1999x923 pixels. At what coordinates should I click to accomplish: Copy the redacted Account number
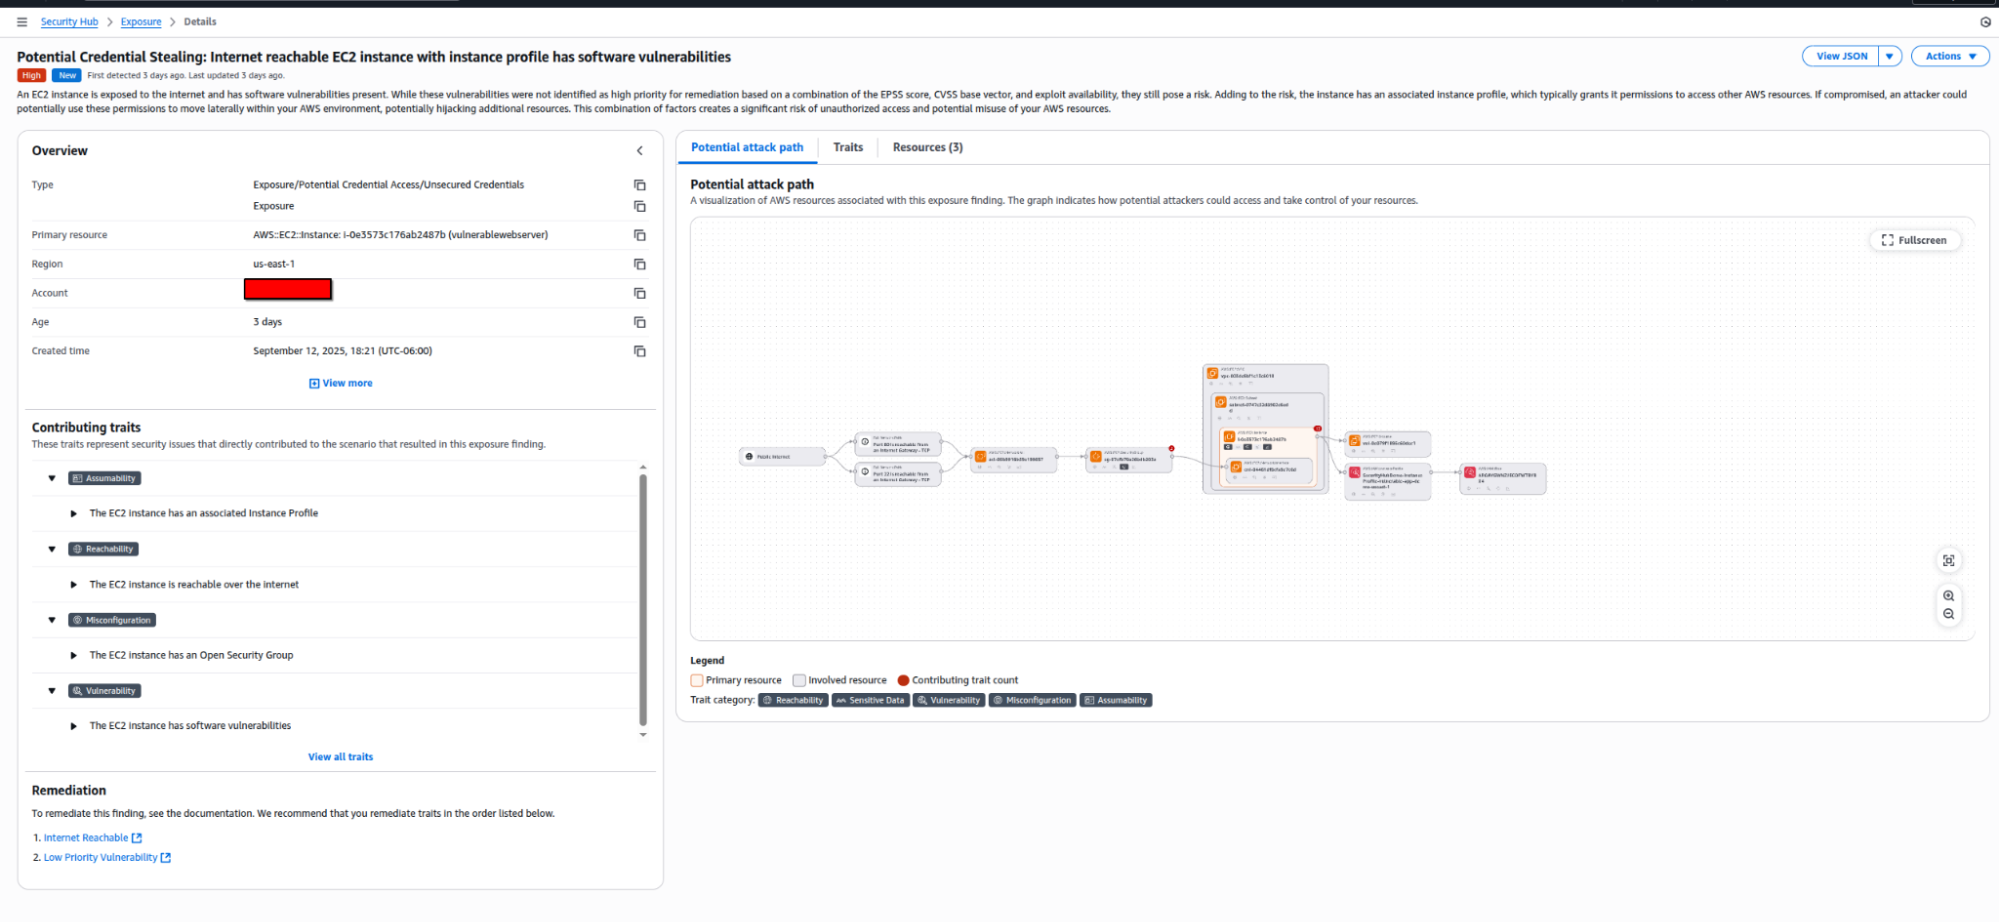(x=640, y=293)
